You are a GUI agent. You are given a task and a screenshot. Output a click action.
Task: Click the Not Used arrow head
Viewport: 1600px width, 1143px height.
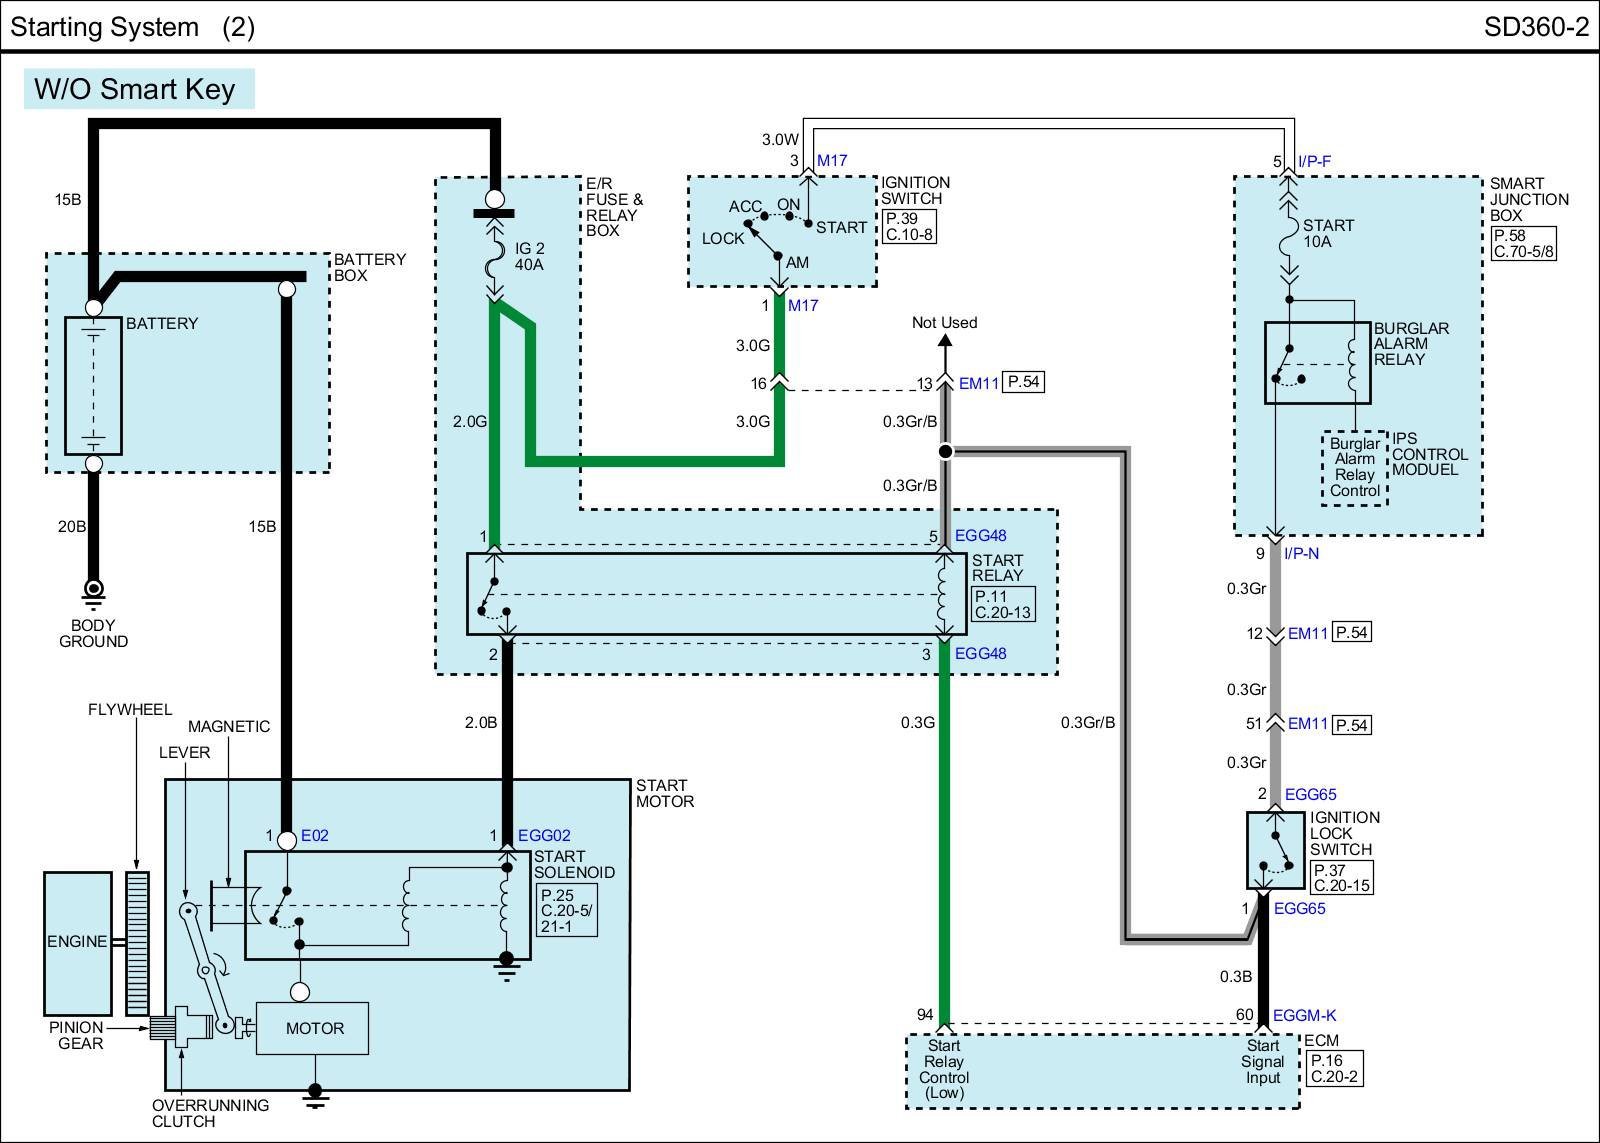(945, 343)
